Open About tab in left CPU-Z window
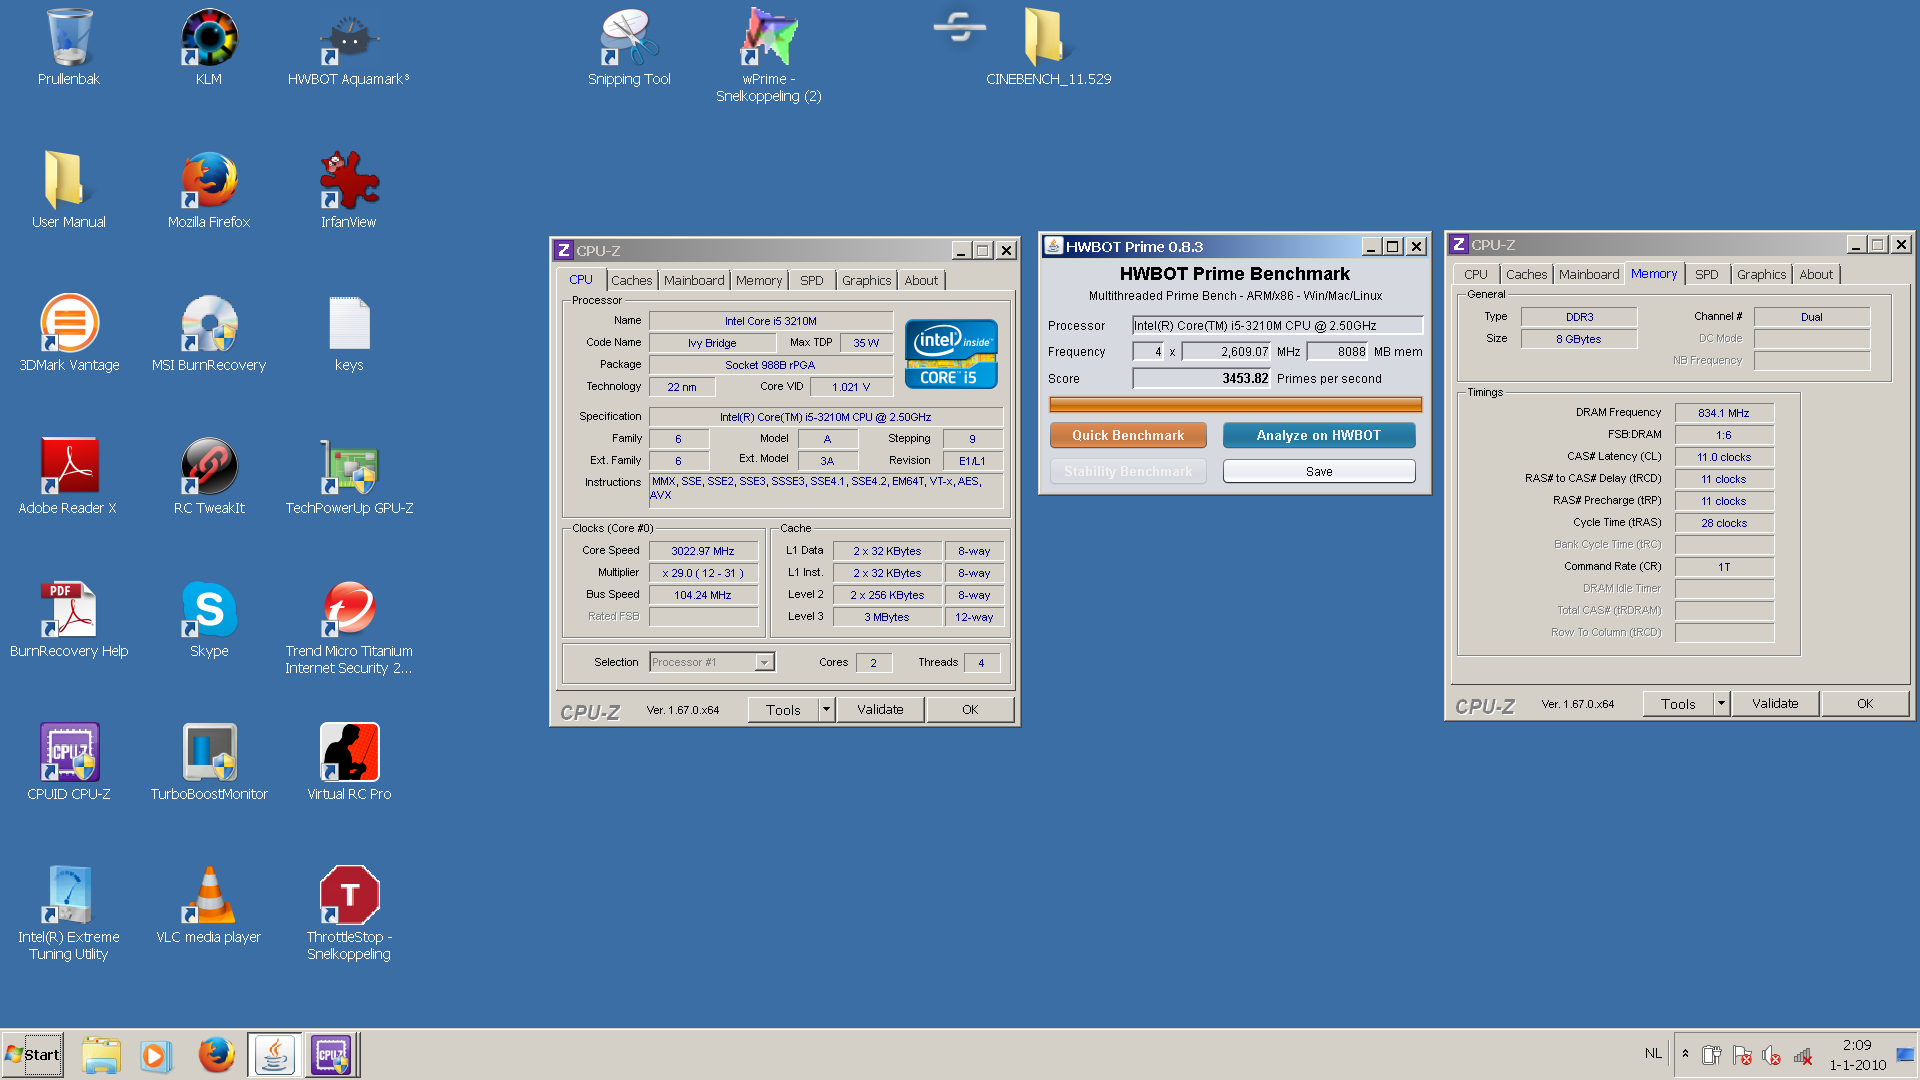 click(921, 281)
